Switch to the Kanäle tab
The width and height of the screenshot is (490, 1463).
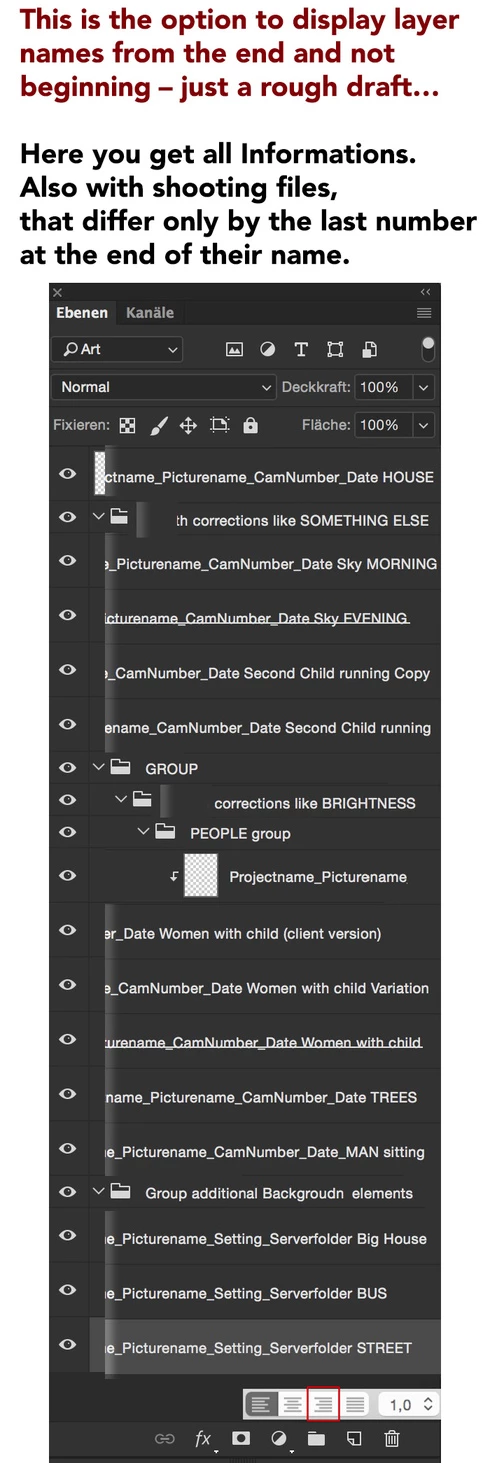point(150,313)
